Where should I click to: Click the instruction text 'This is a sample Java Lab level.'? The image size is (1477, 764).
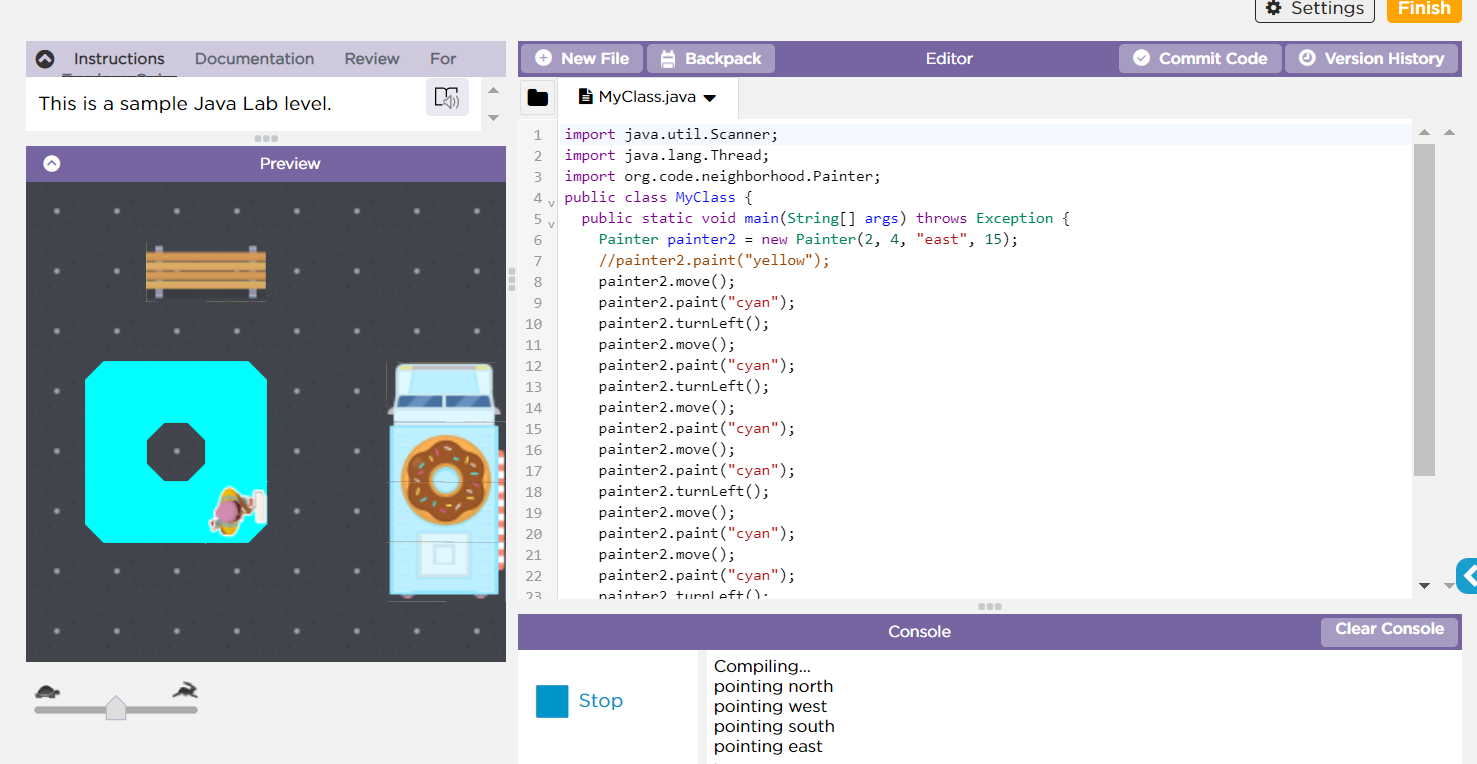pos(185,103)
